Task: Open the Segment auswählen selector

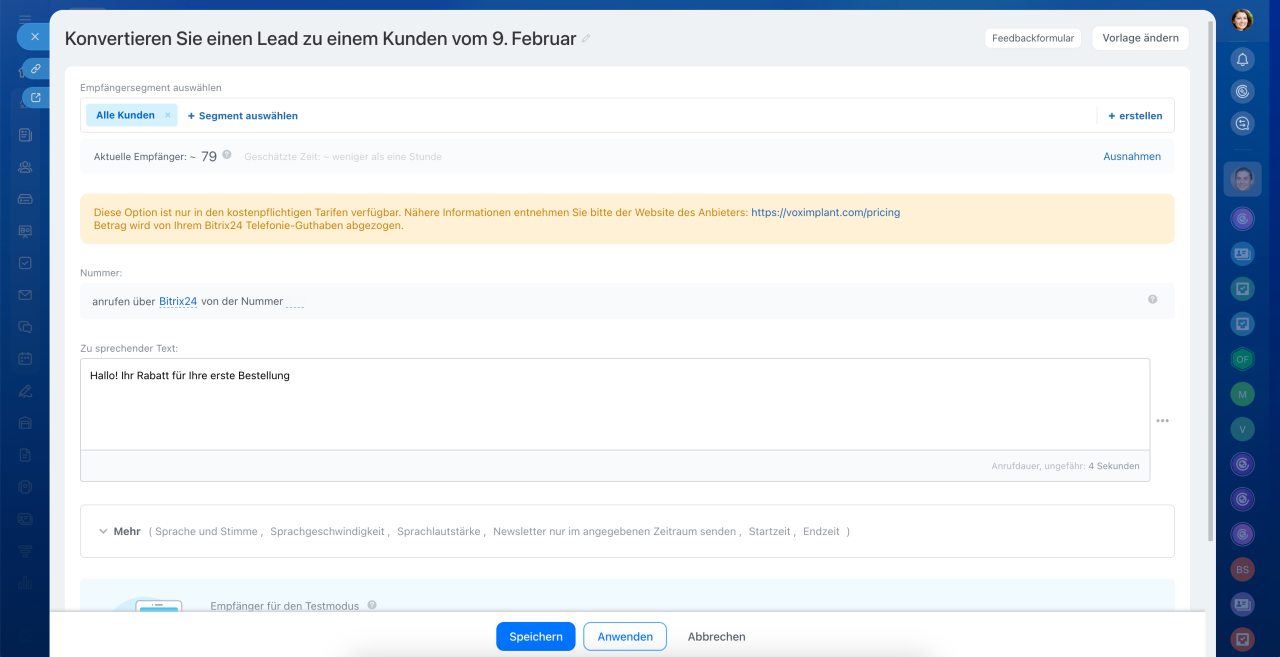Action: [x=243, y=116]
